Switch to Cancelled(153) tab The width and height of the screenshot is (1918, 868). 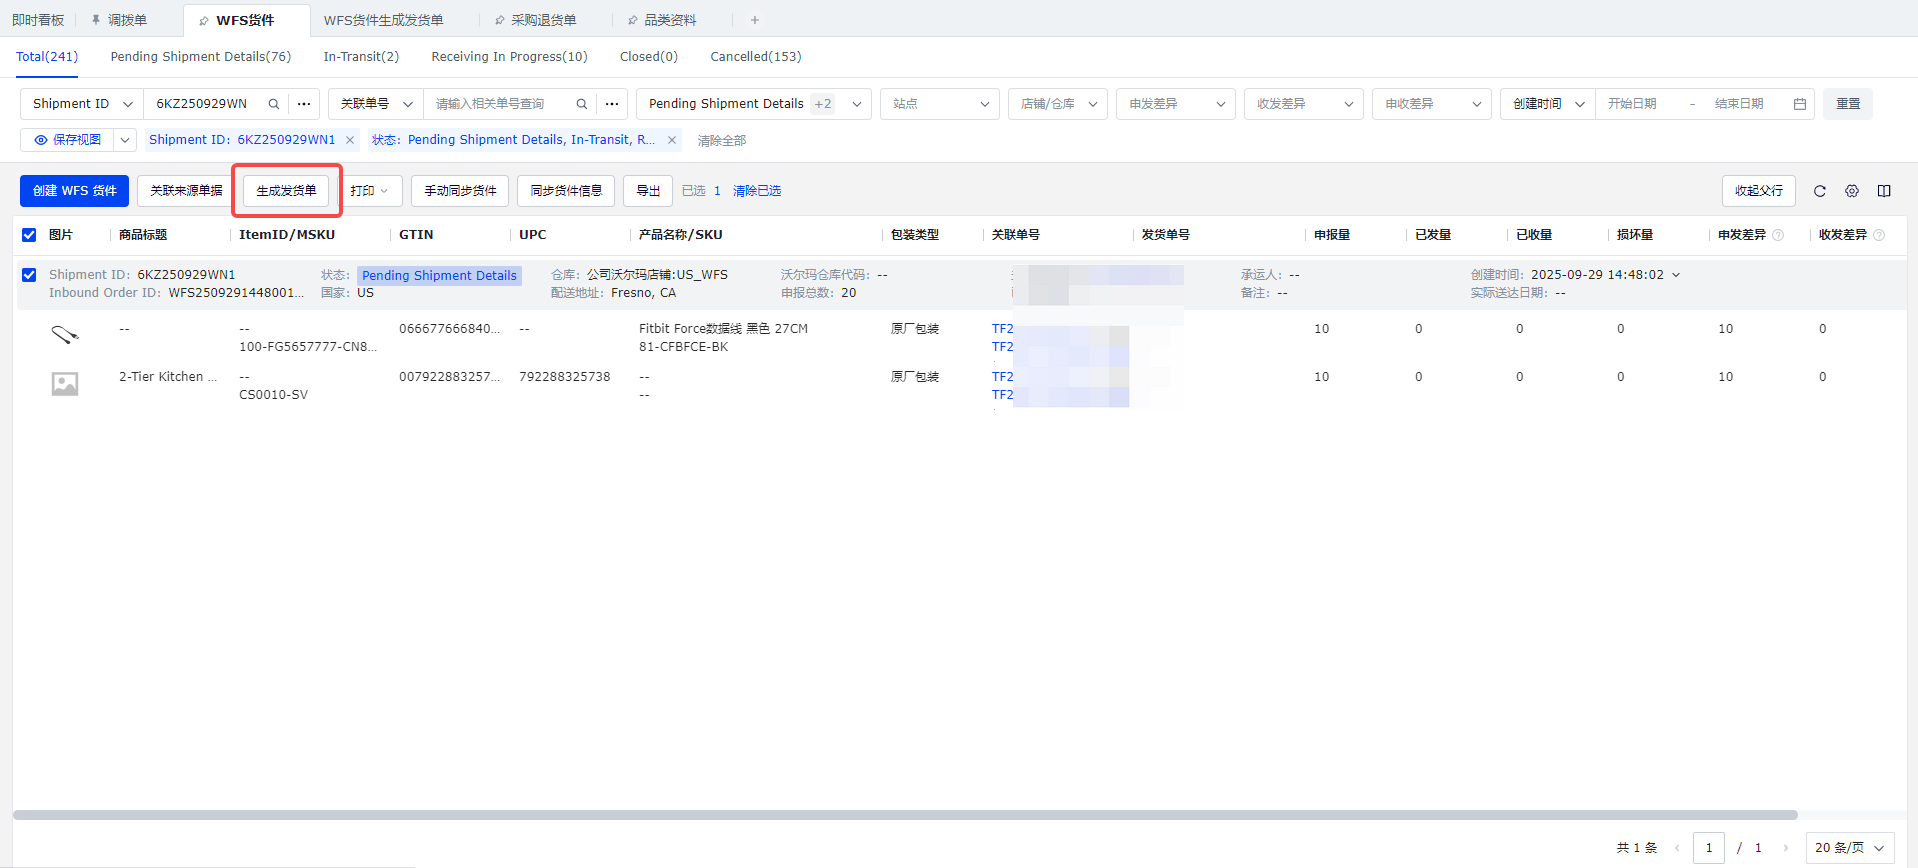pyautogui.click(x=755, y=57)
